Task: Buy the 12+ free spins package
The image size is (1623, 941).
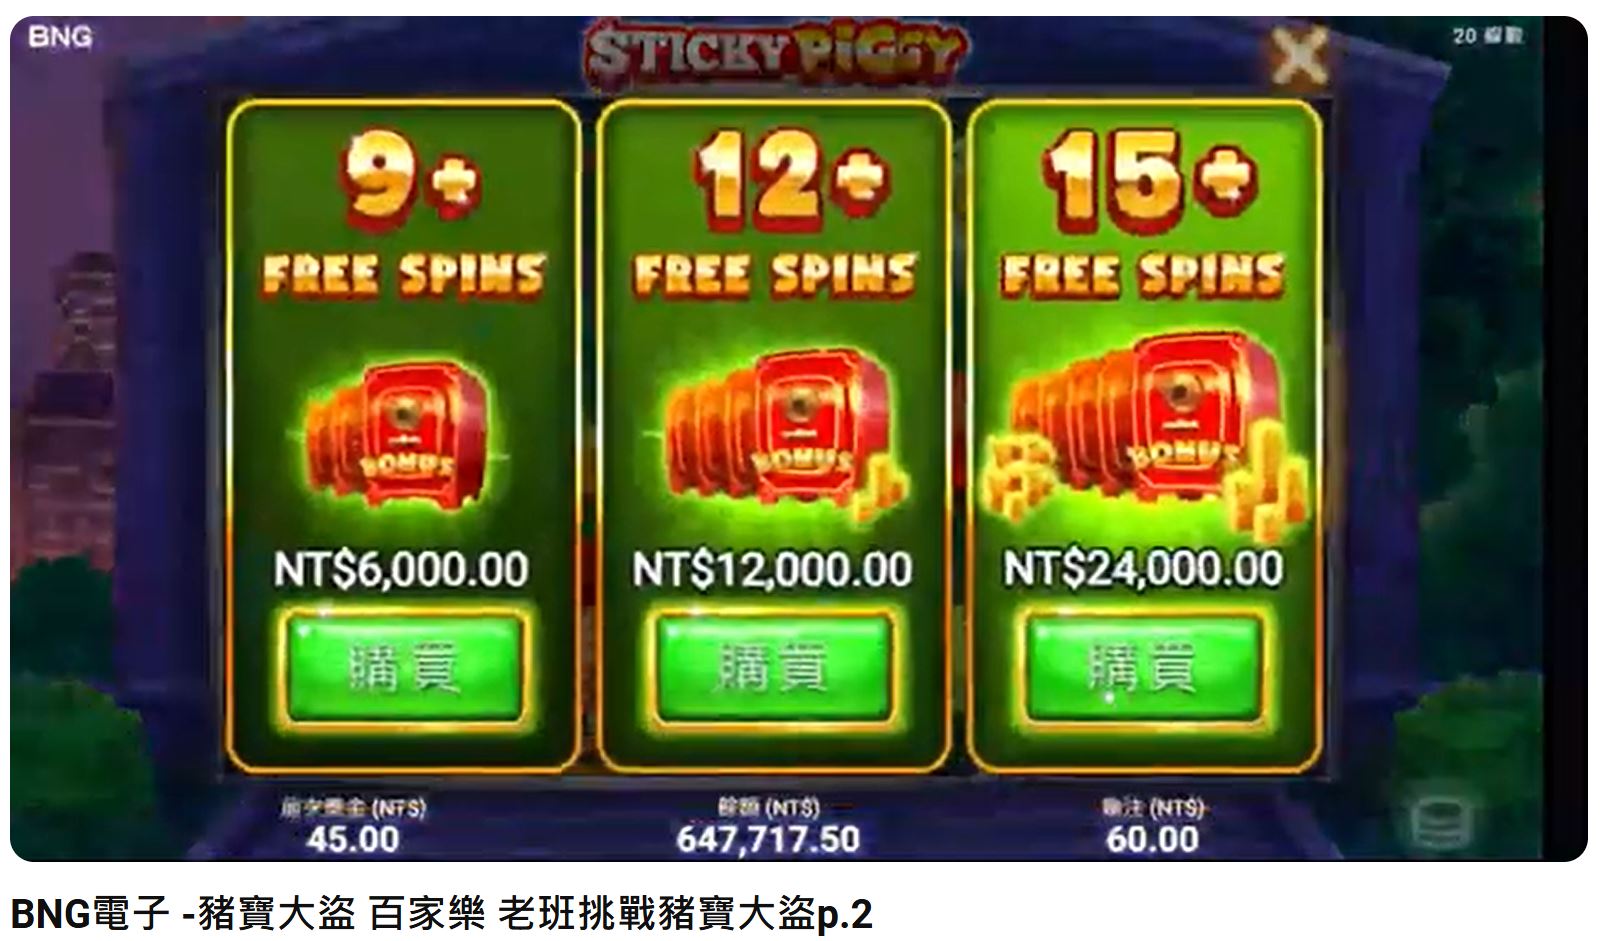Action: pyautogui.click(x=772, y=665)
